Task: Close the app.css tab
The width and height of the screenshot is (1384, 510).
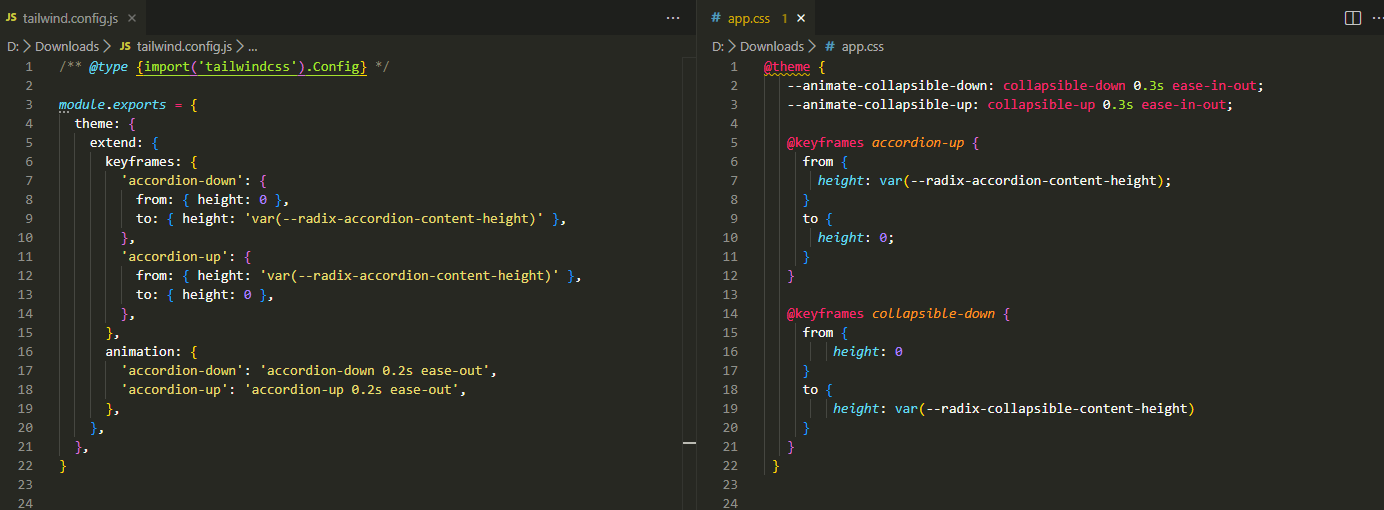Action: click(x=801, y=18)
